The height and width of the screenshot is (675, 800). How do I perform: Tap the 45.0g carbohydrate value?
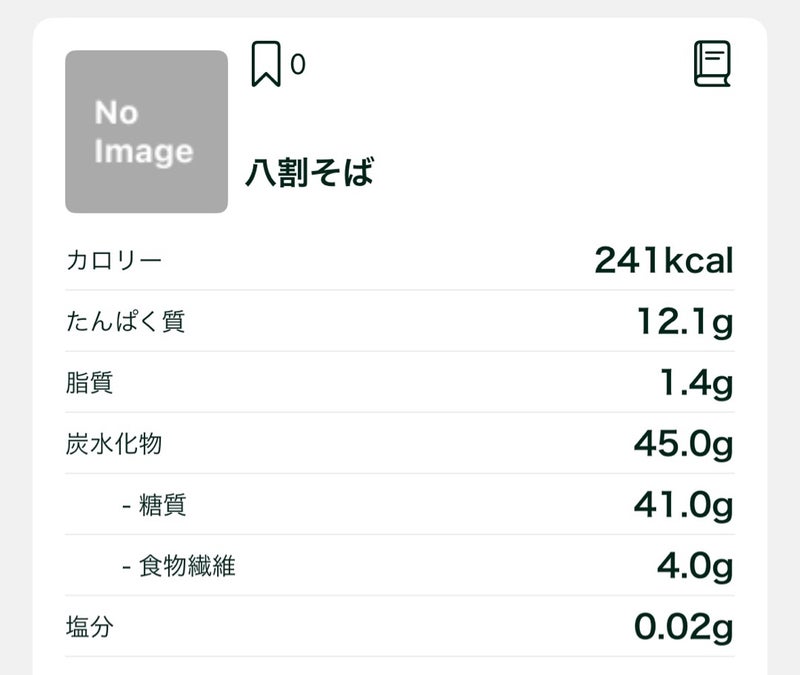click(683, 444)
